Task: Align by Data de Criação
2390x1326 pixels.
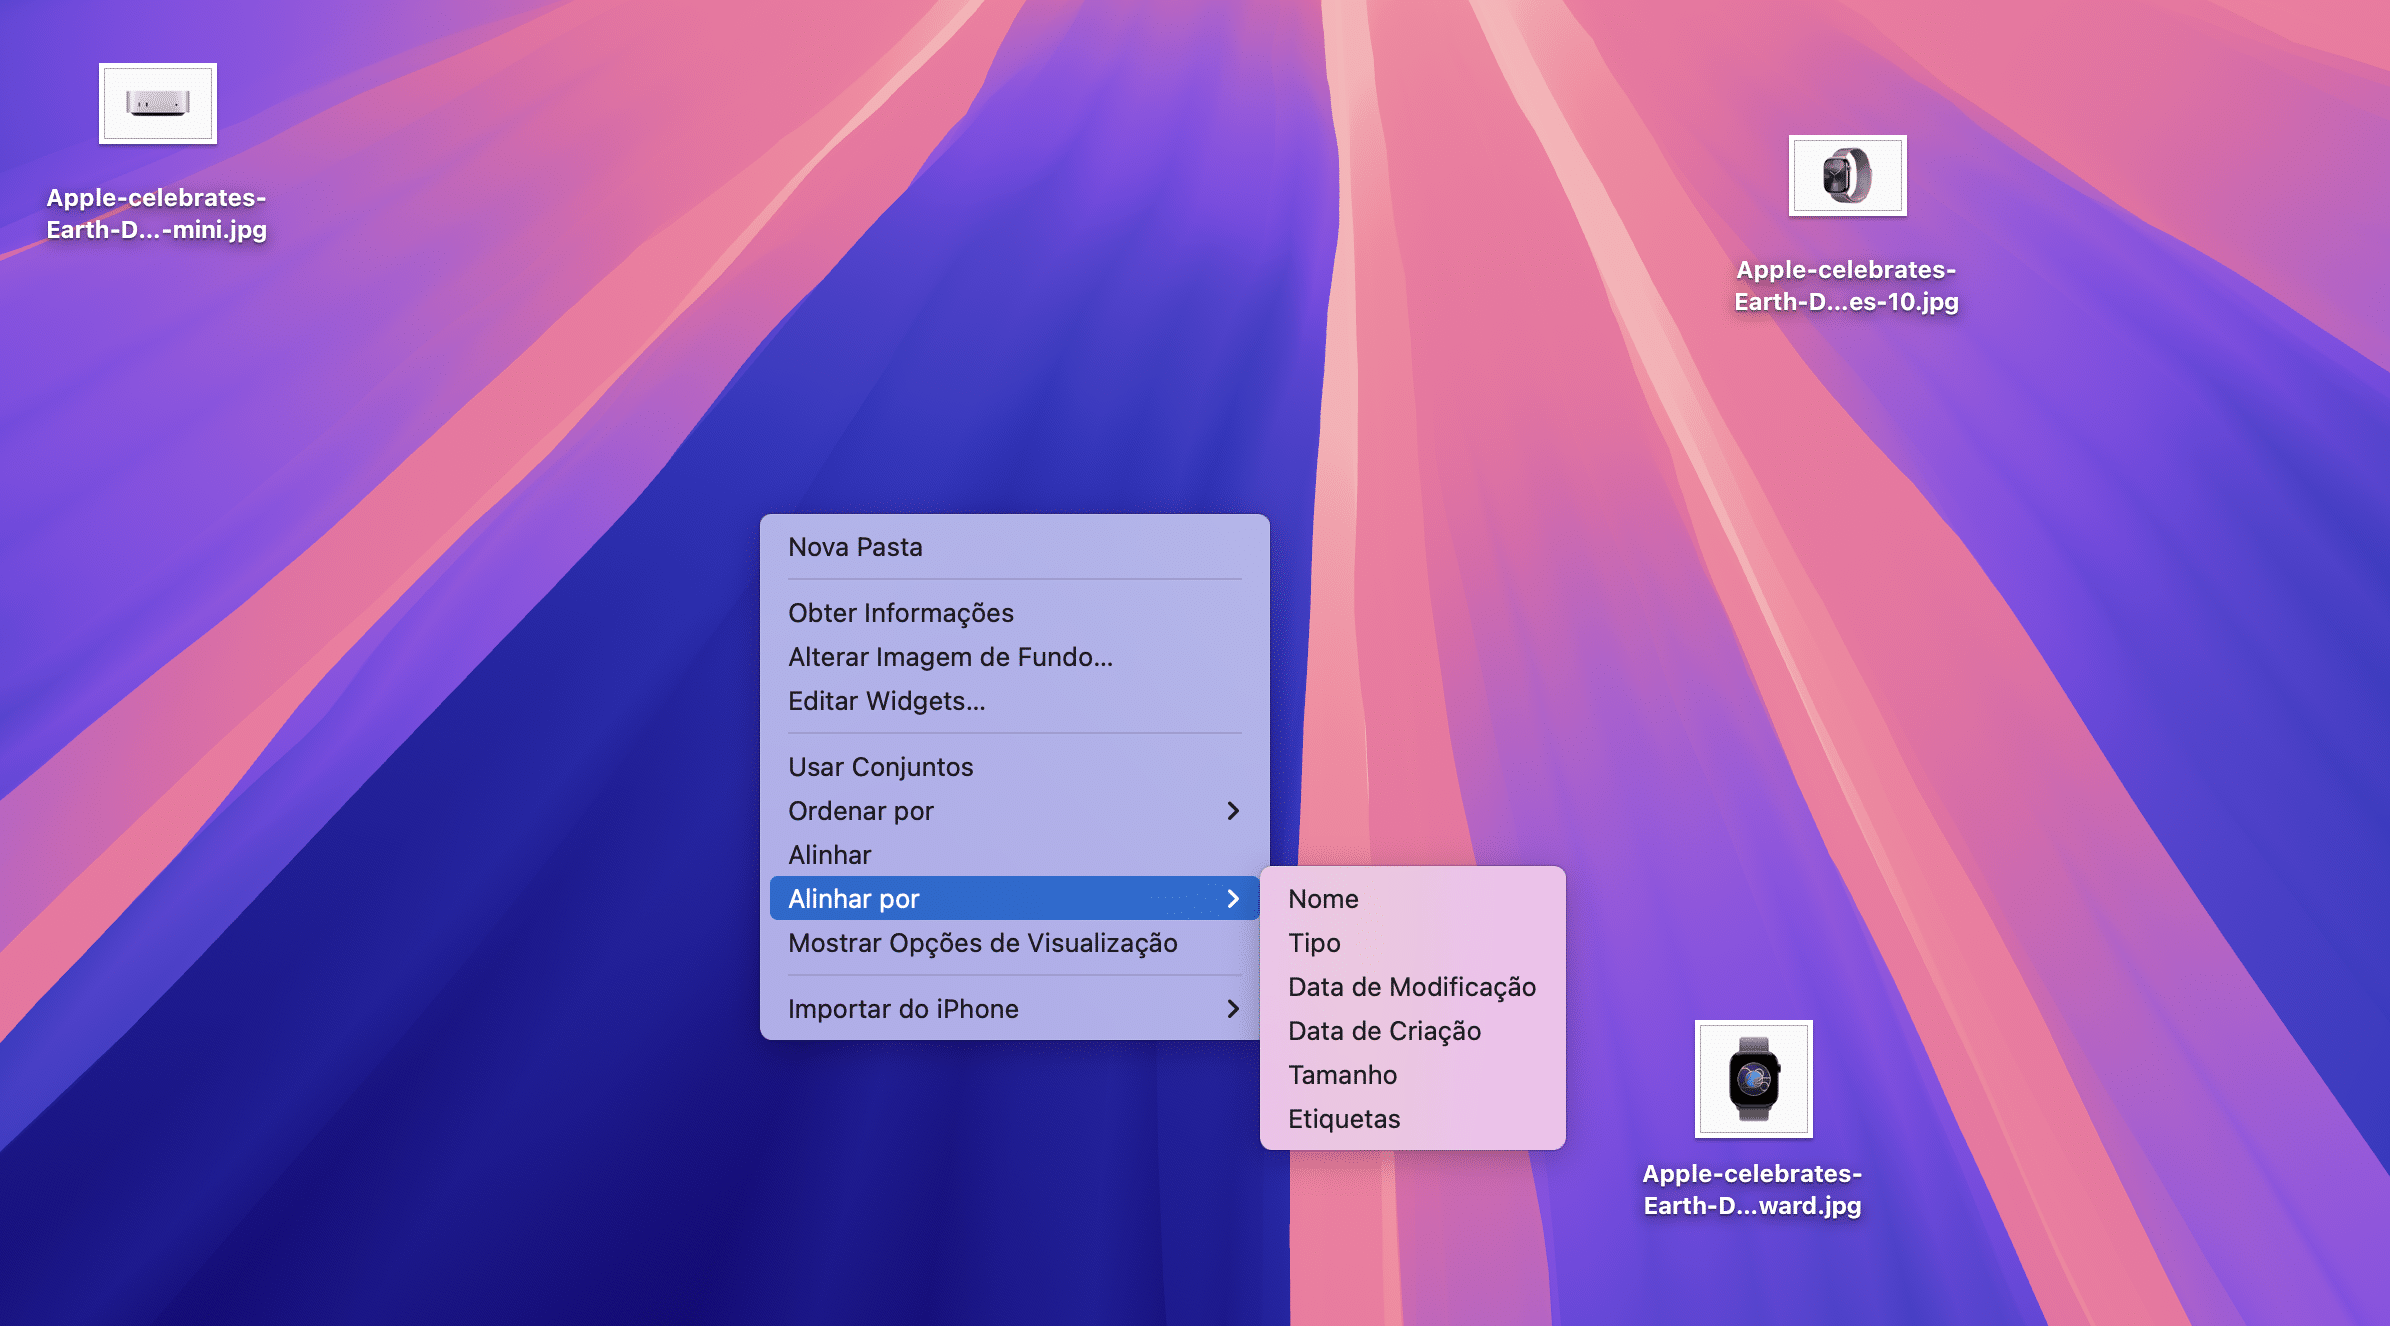Action: point(1412,1031)
